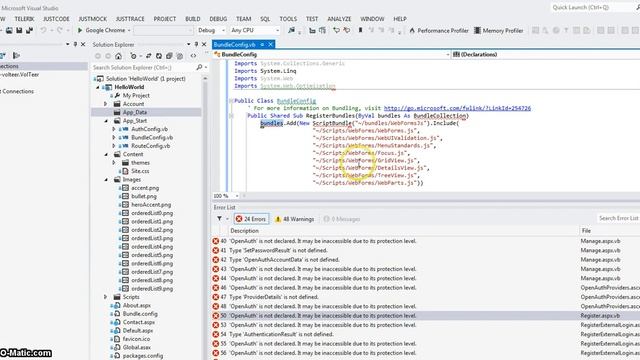Toggle the 48 Warnings filter

[x=295, y=219]
